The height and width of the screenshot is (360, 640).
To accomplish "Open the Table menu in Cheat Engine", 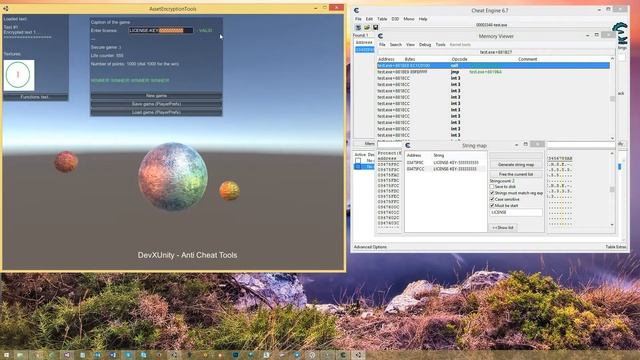I will tap(382, 19).
